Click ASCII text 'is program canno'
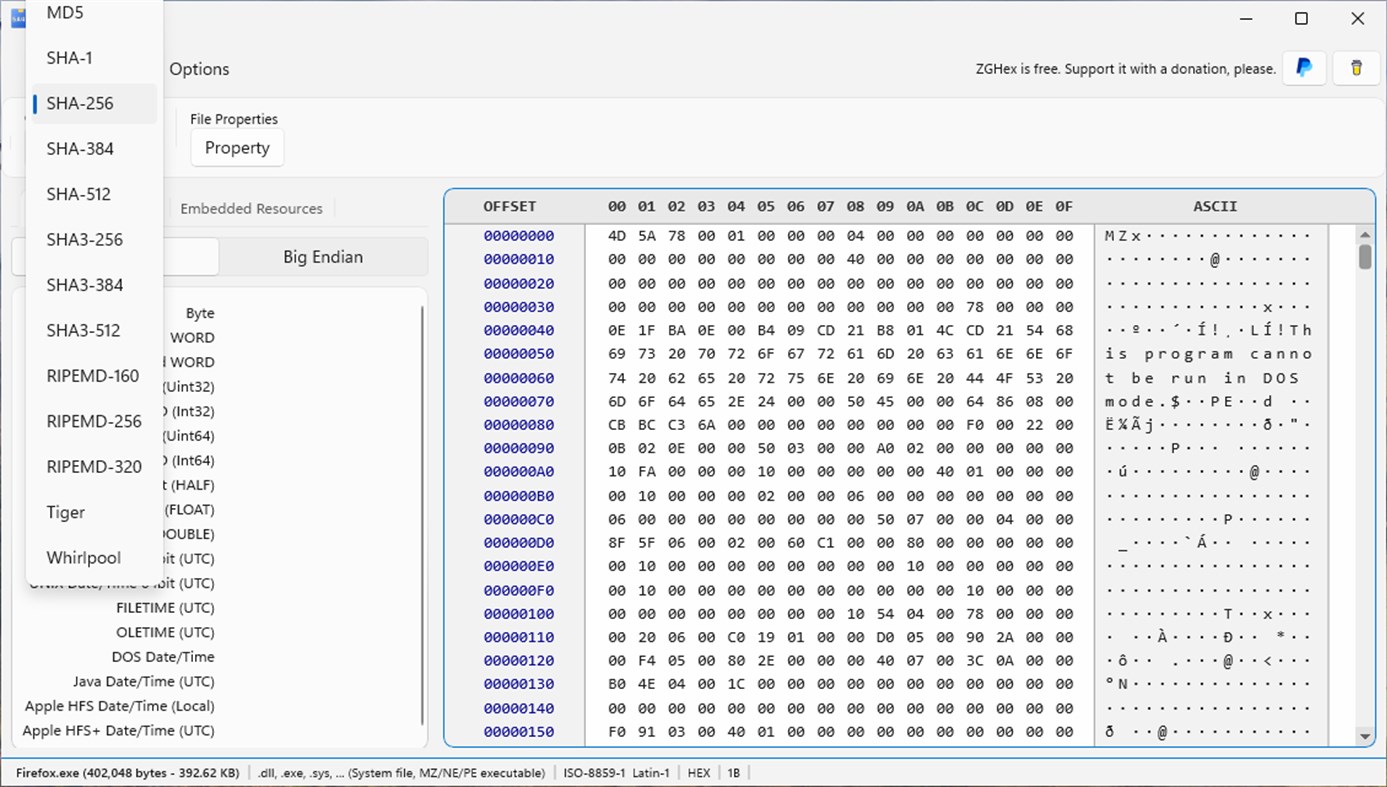Viewport: 1387px width, 787px height. point(1208,354)
